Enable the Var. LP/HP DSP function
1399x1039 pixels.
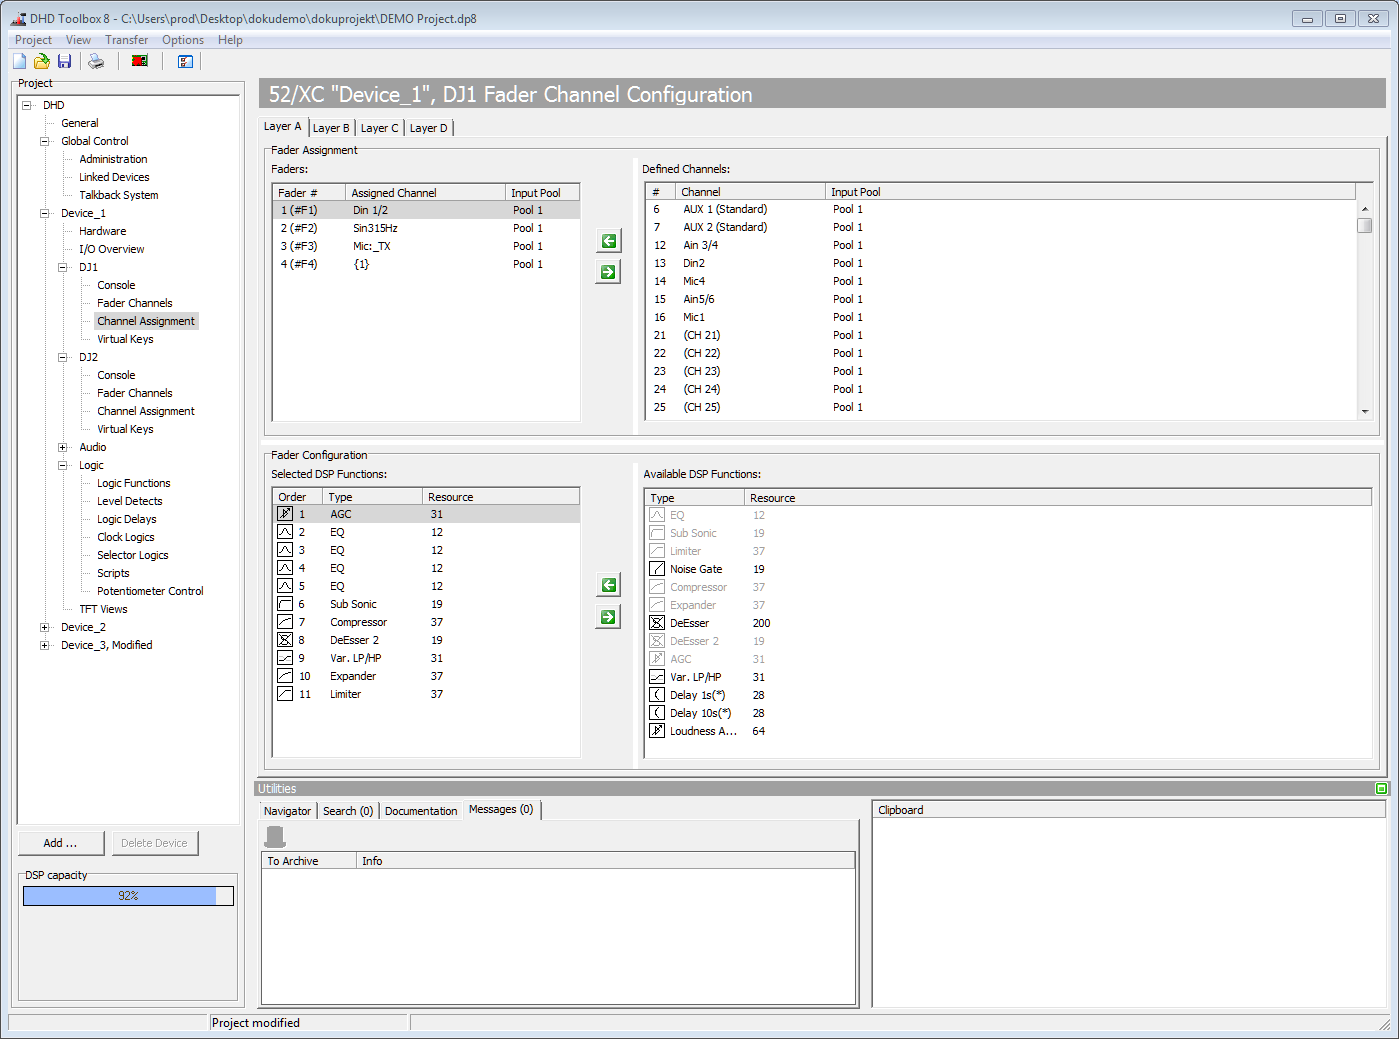[x=657, y=676]
